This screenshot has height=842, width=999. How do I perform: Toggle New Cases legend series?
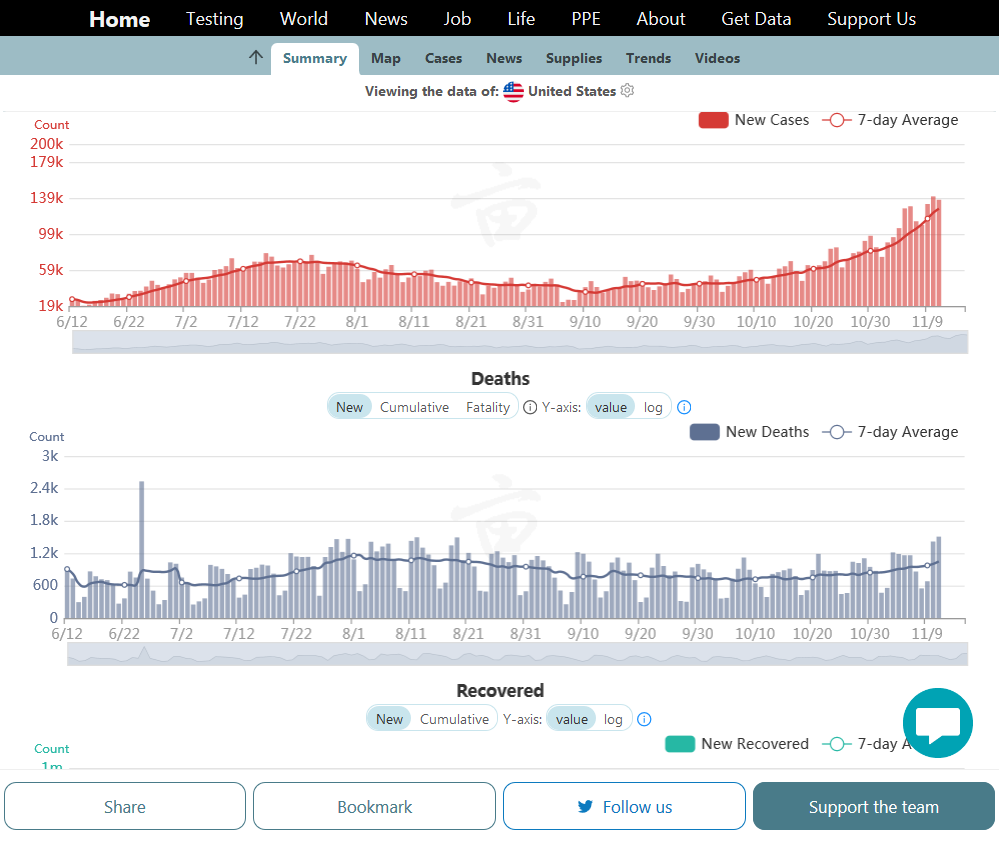(x=753, y=120)
